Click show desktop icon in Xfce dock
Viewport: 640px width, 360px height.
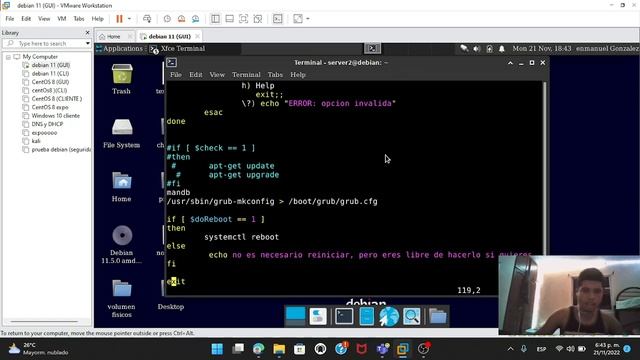point(295,316)
